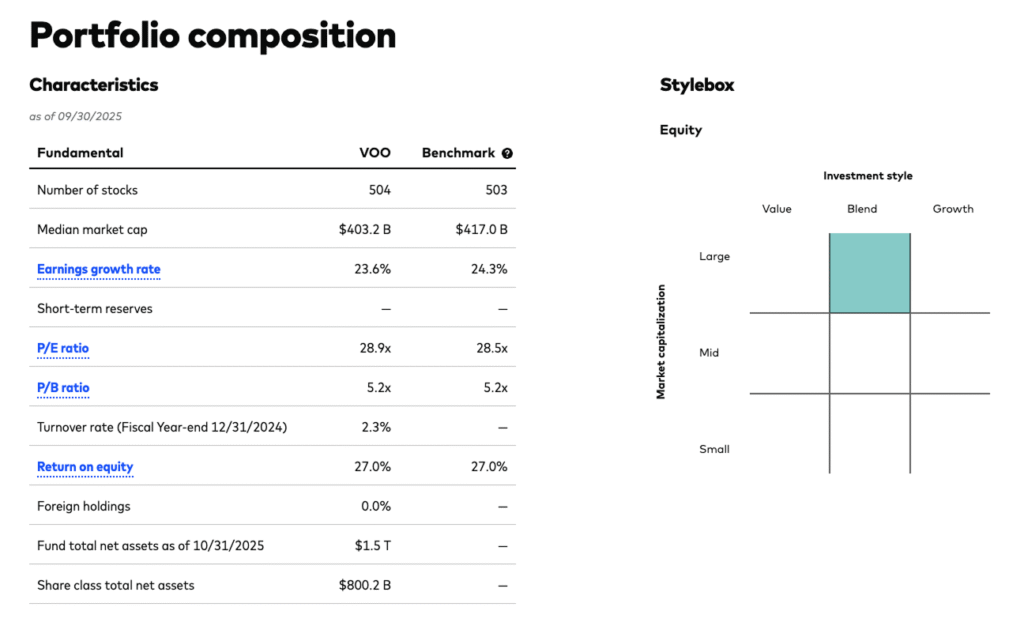Viewport: 1024px width, 630px height.
Task: Click the Turnover rate row label
Action: pyautogui.click(x=162, y=427)
